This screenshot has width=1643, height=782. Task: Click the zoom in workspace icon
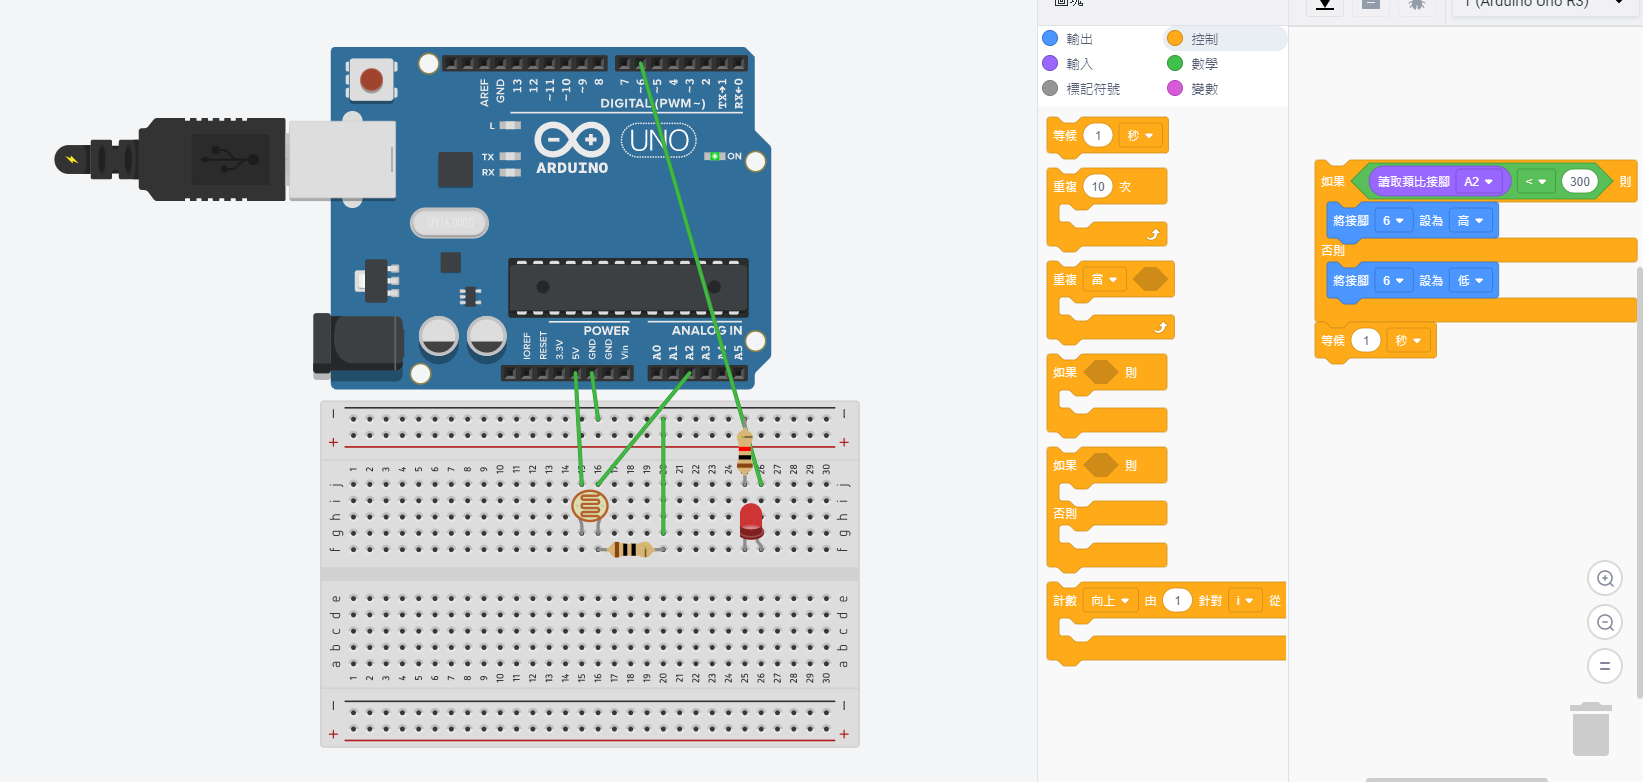[x=1605, y=579]
